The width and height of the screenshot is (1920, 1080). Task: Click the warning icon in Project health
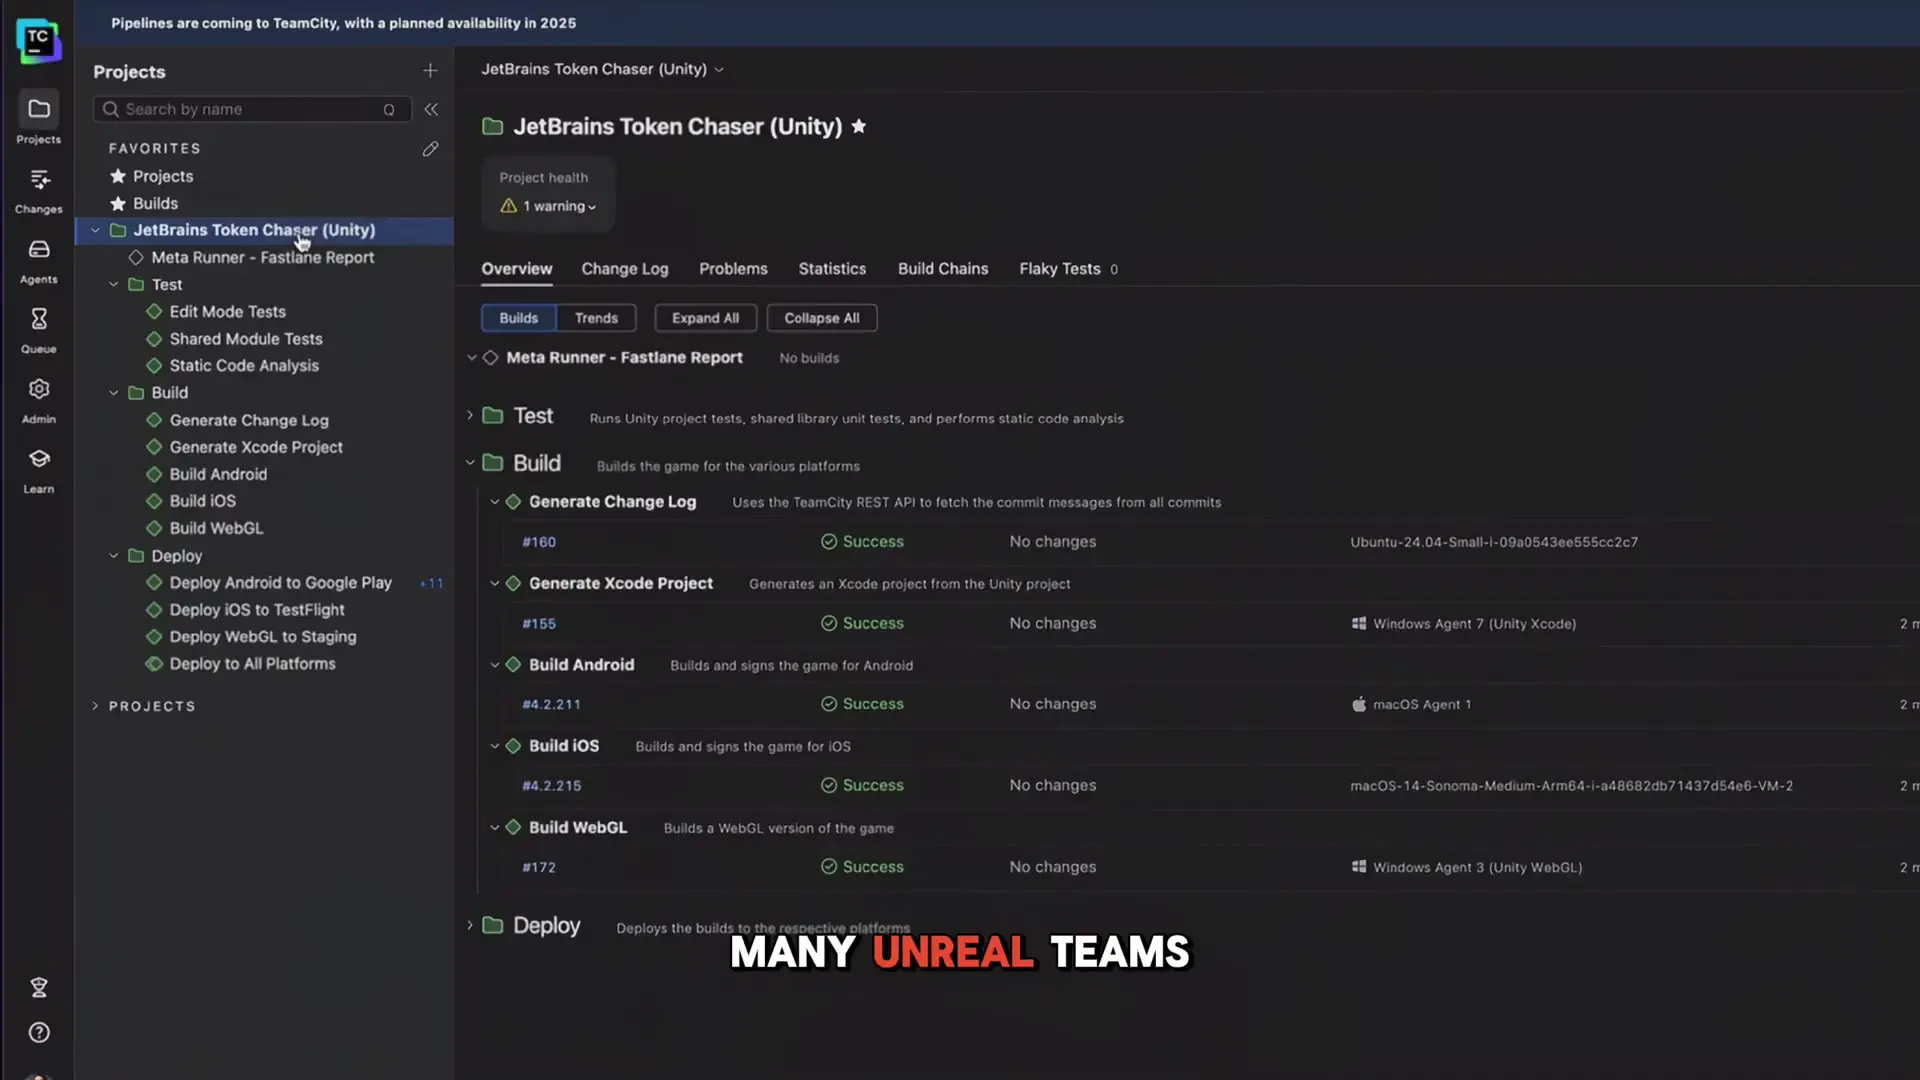click(508, 205)
